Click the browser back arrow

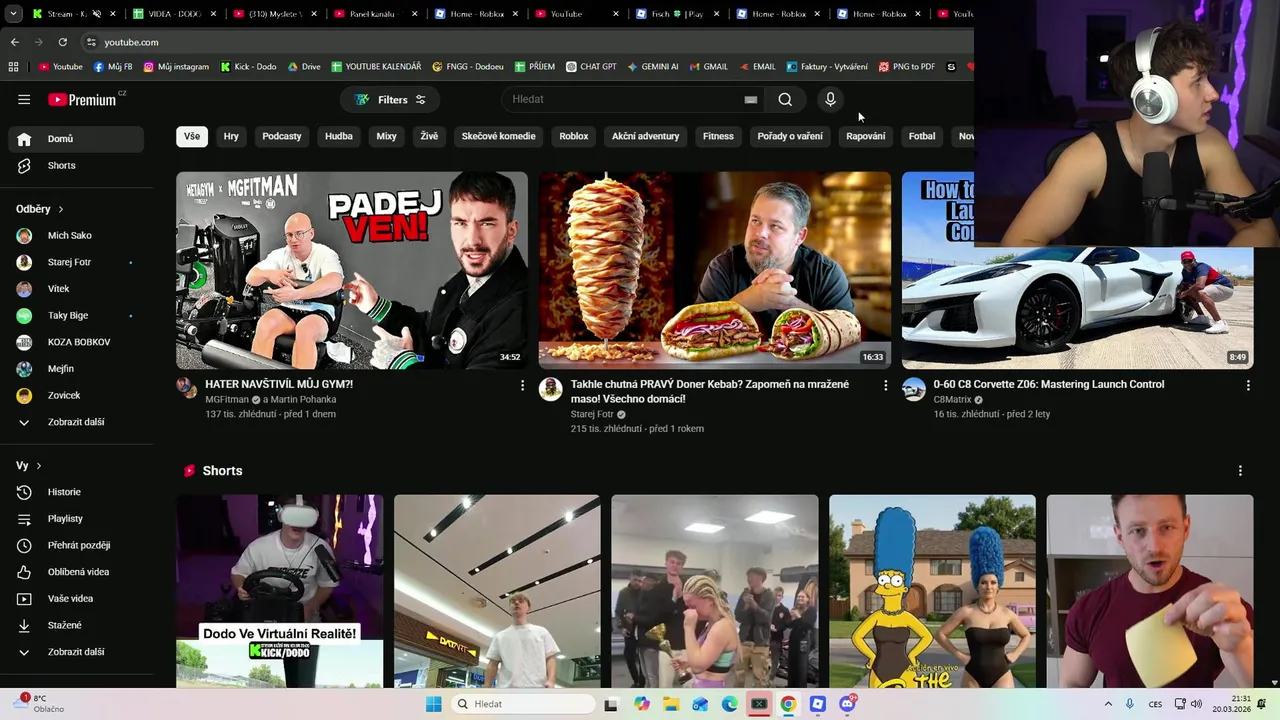pyautogui.click(x=14, y=42)
